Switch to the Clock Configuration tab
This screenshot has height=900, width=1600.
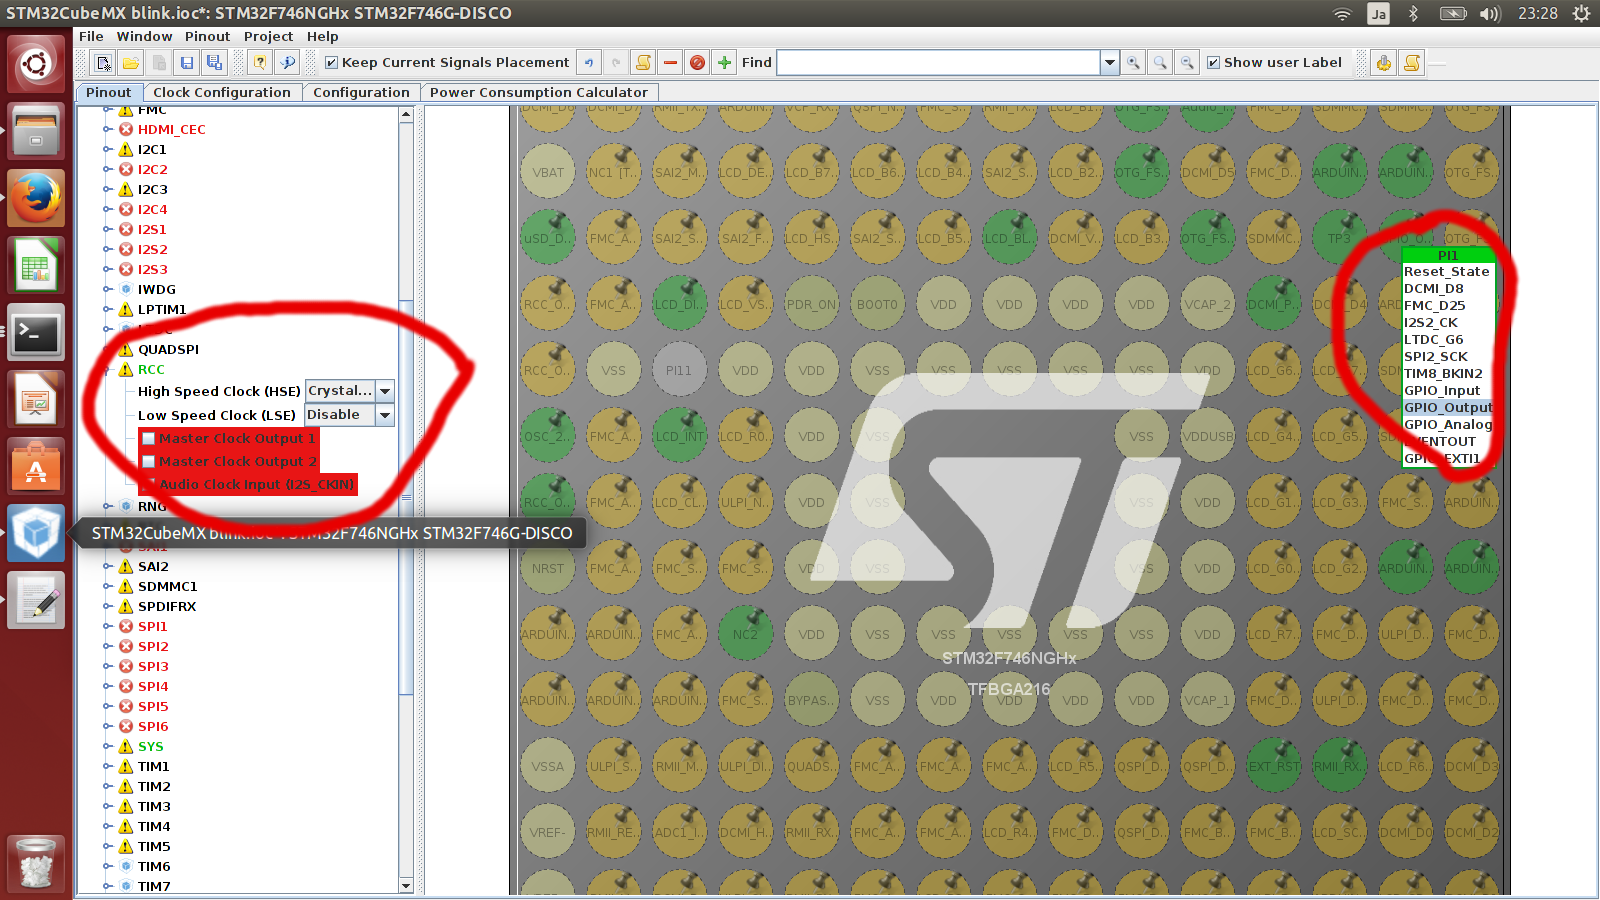(x=221, y=92)
